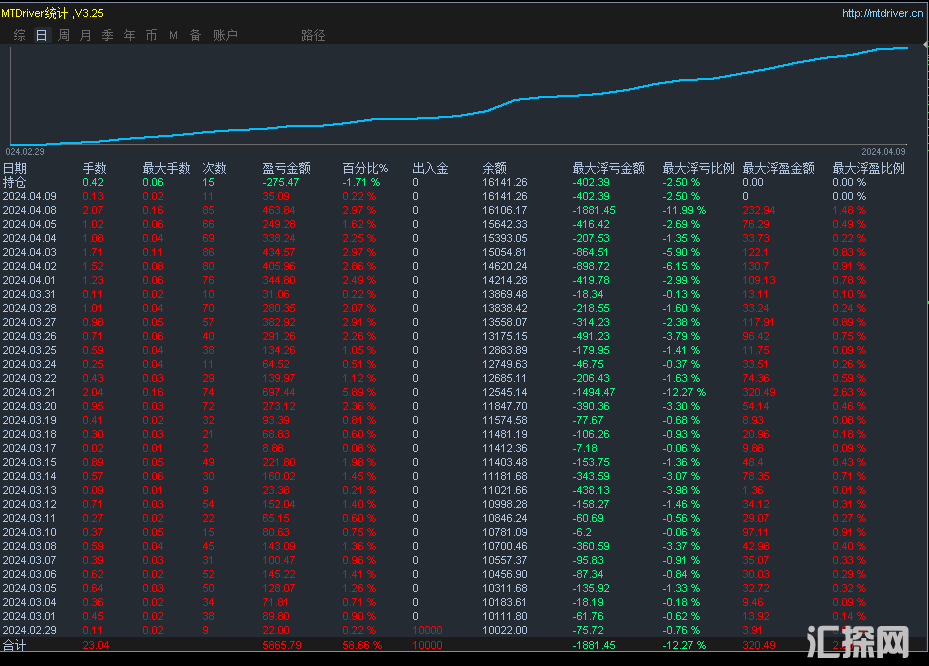Open the 周 weekly statistics tab
The width and height of the screenshot is (929, 666).
(64, 35)
